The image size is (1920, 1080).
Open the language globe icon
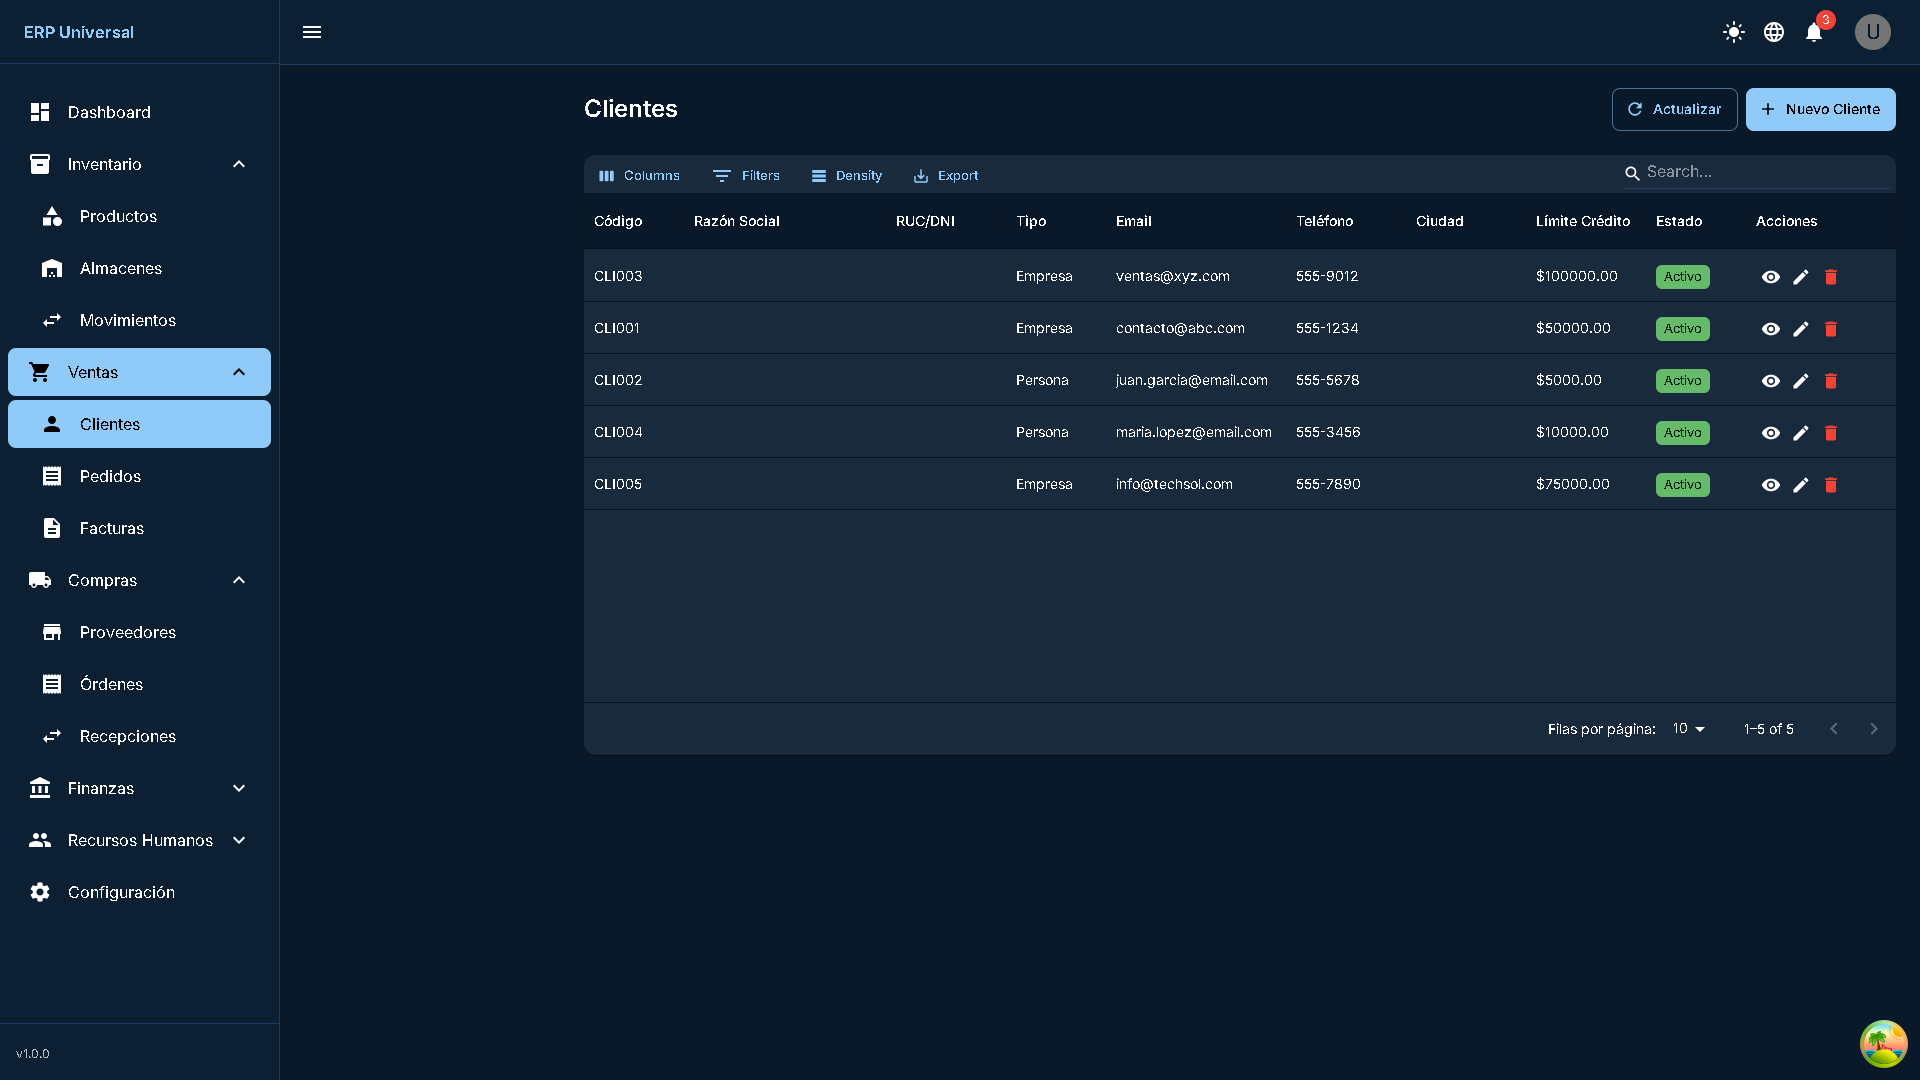click(x=1774, y=32)
